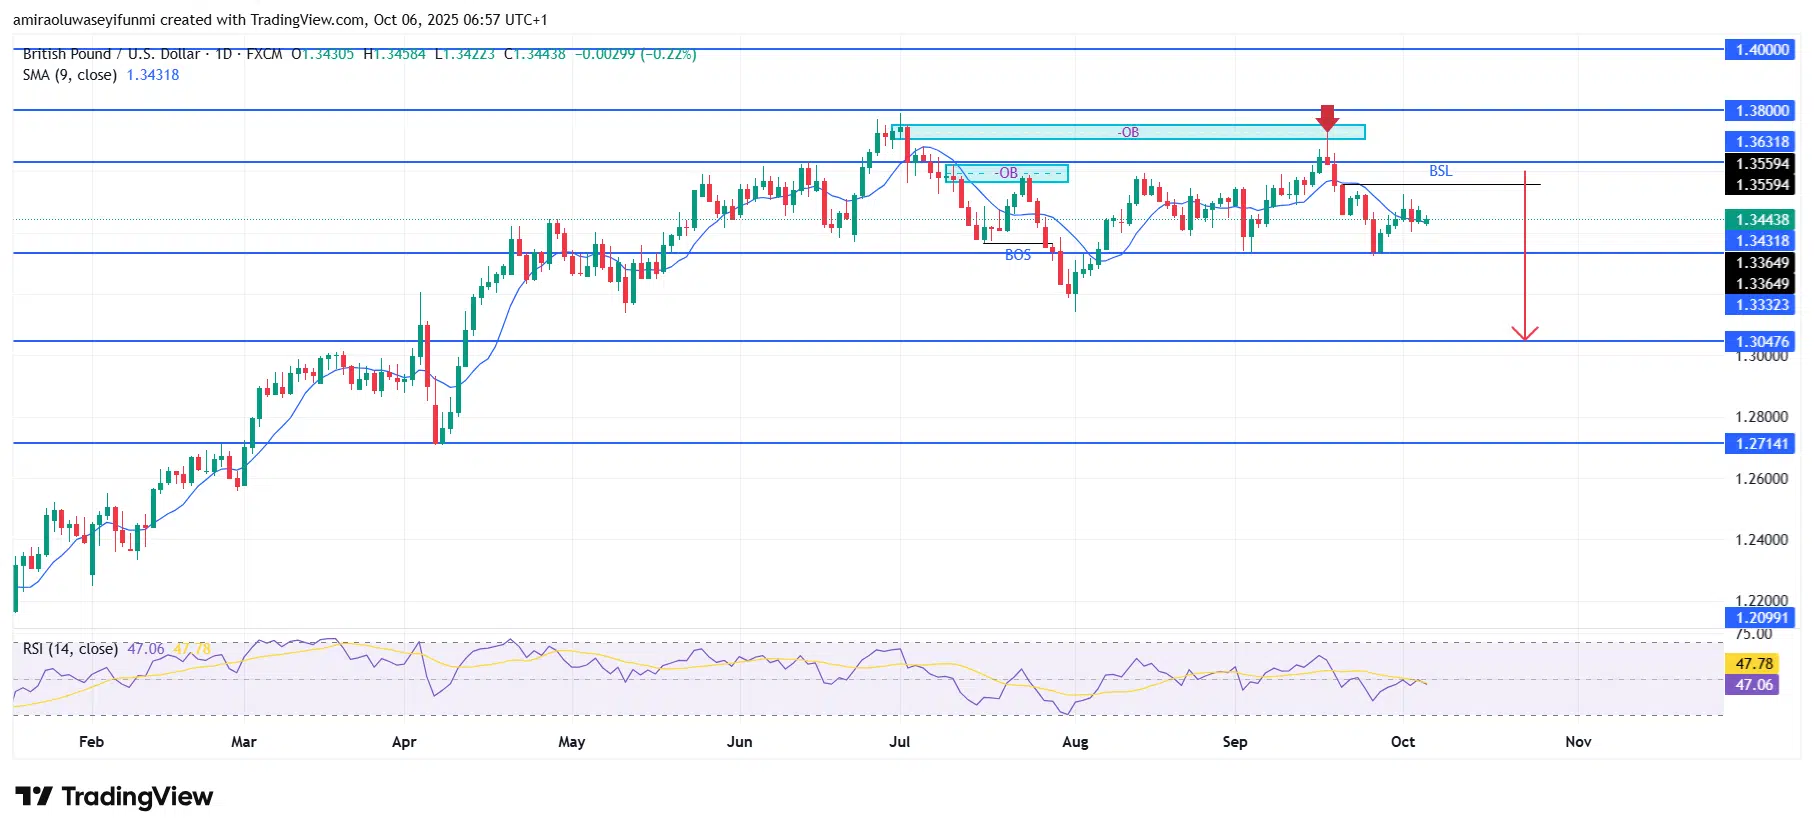Screen dimensions: 1814x834
Task: Click the 1.27141 support level label
Action: coord(1761,443)
